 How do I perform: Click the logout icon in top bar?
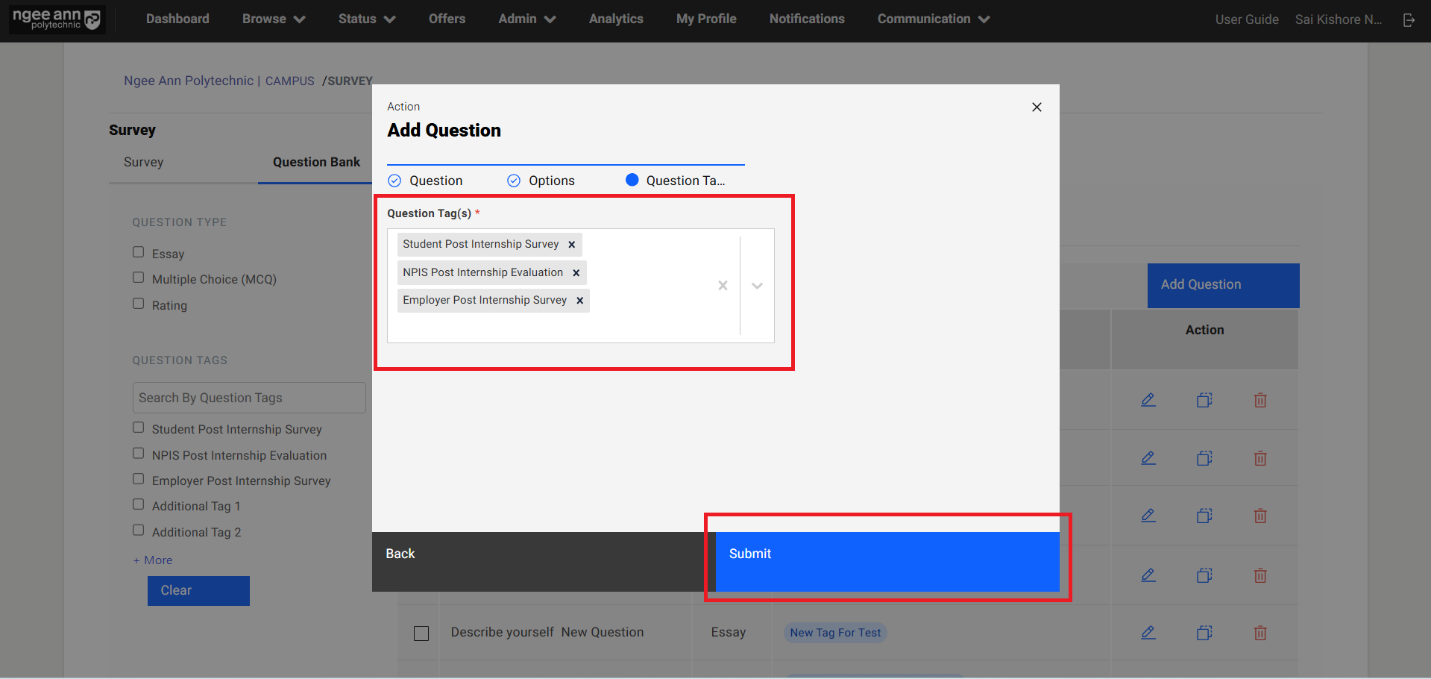coord(1409,20)
